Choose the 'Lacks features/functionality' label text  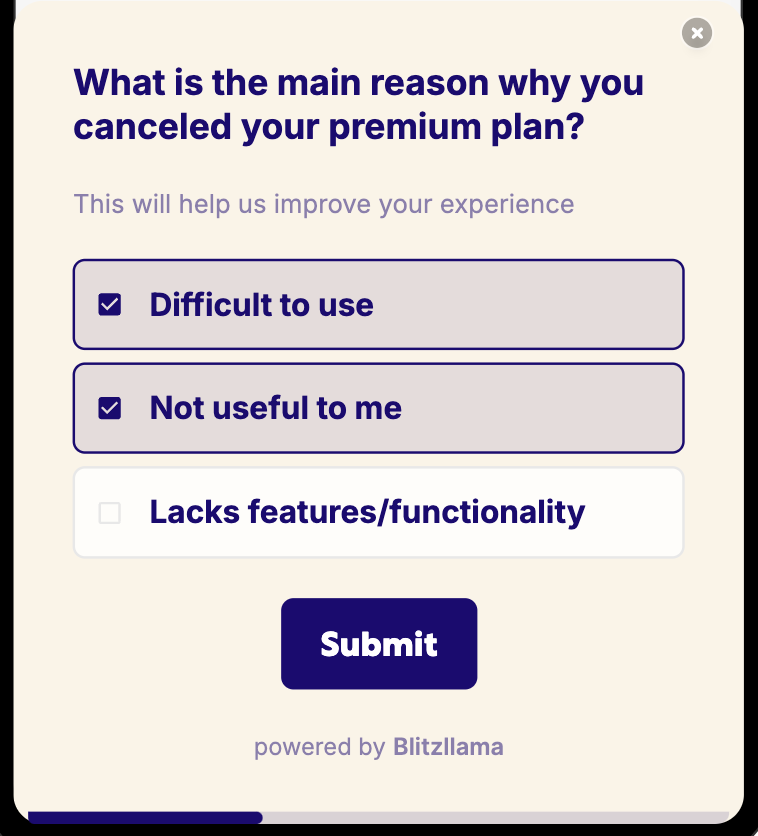[x=367, y=512]
